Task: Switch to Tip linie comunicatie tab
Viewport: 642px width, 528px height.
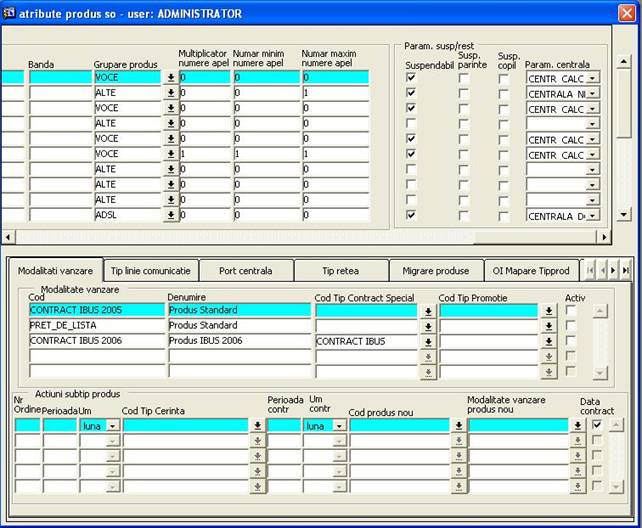Action: (150, 271)
